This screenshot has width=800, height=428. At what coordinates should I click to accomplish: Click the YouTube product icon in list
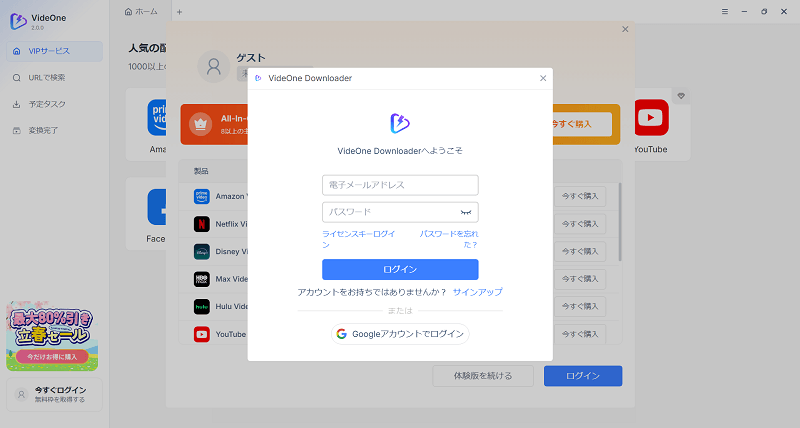click(x=202, y=334)
